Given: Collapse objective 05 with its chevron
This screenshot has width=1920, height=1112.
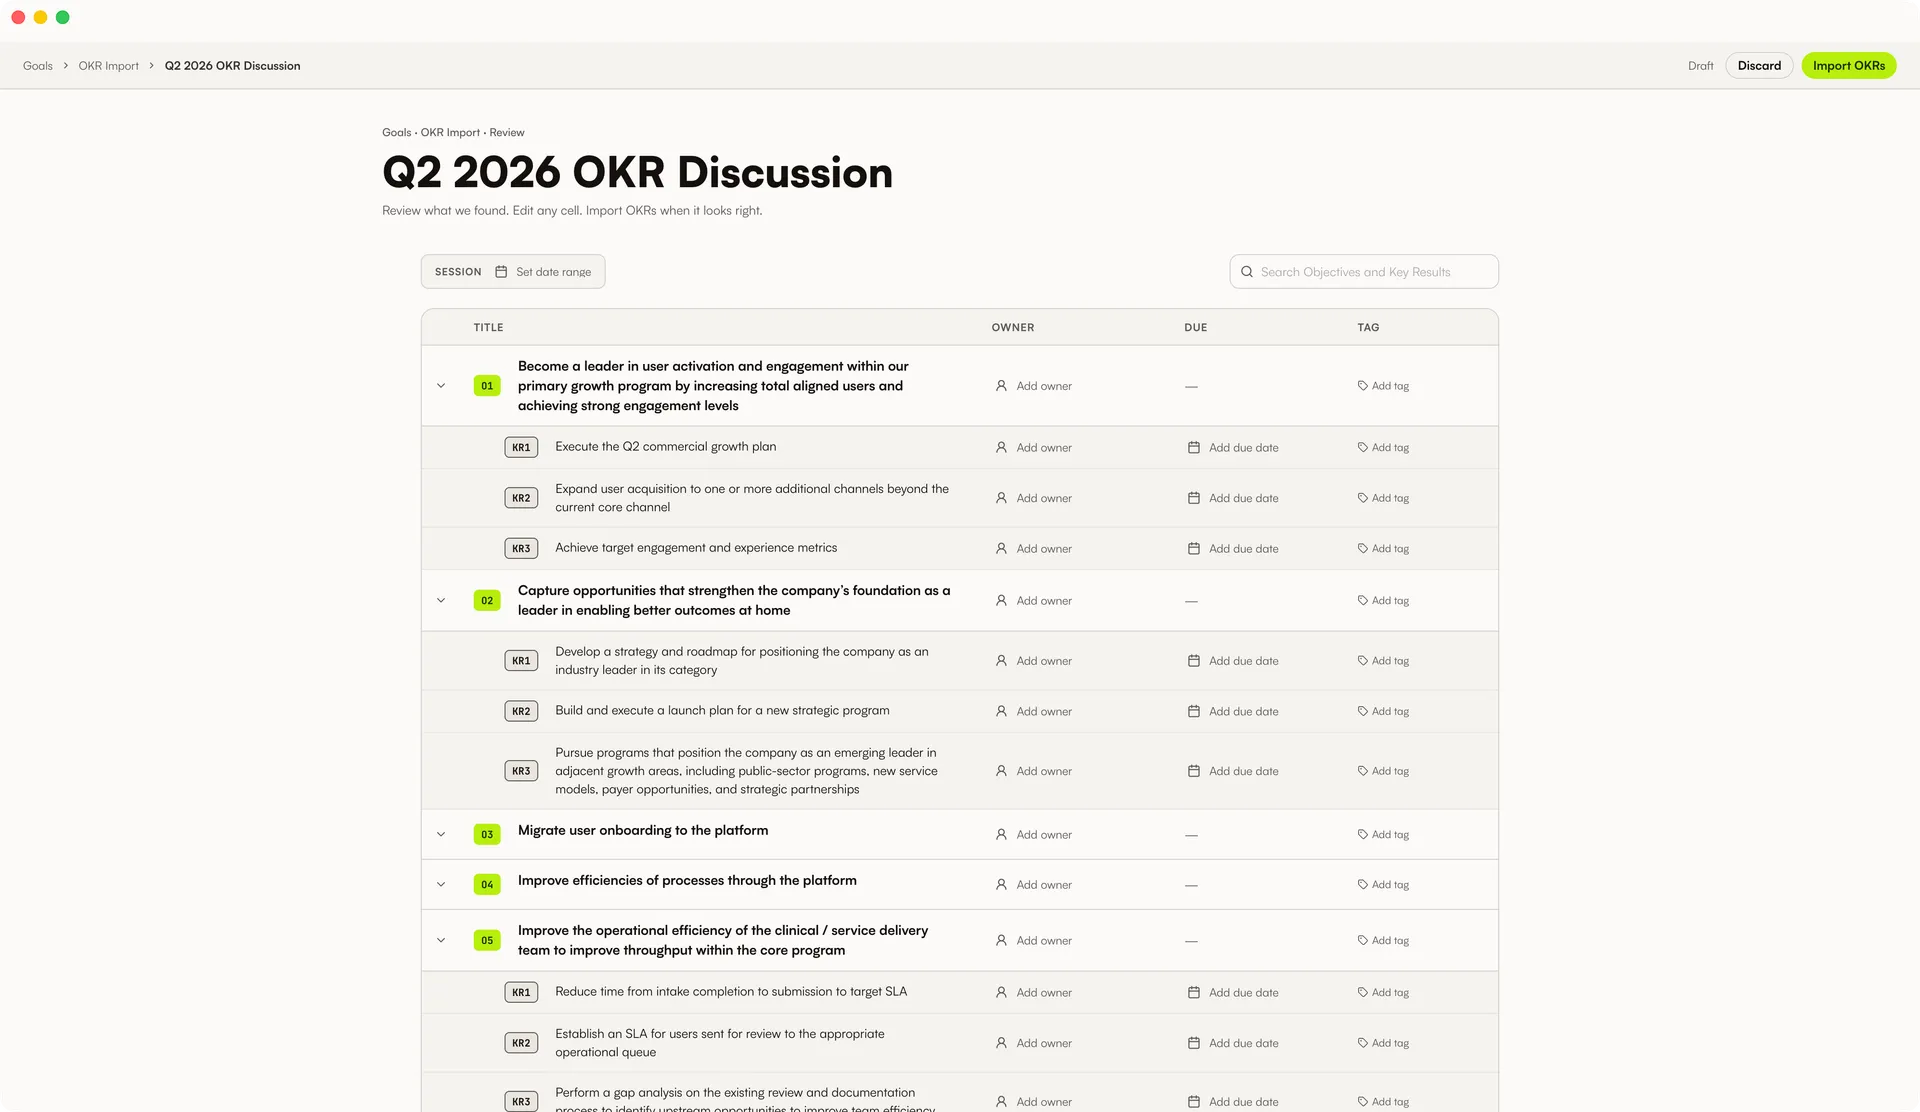Looking at the screenshot, I should (x=441, y=941).
